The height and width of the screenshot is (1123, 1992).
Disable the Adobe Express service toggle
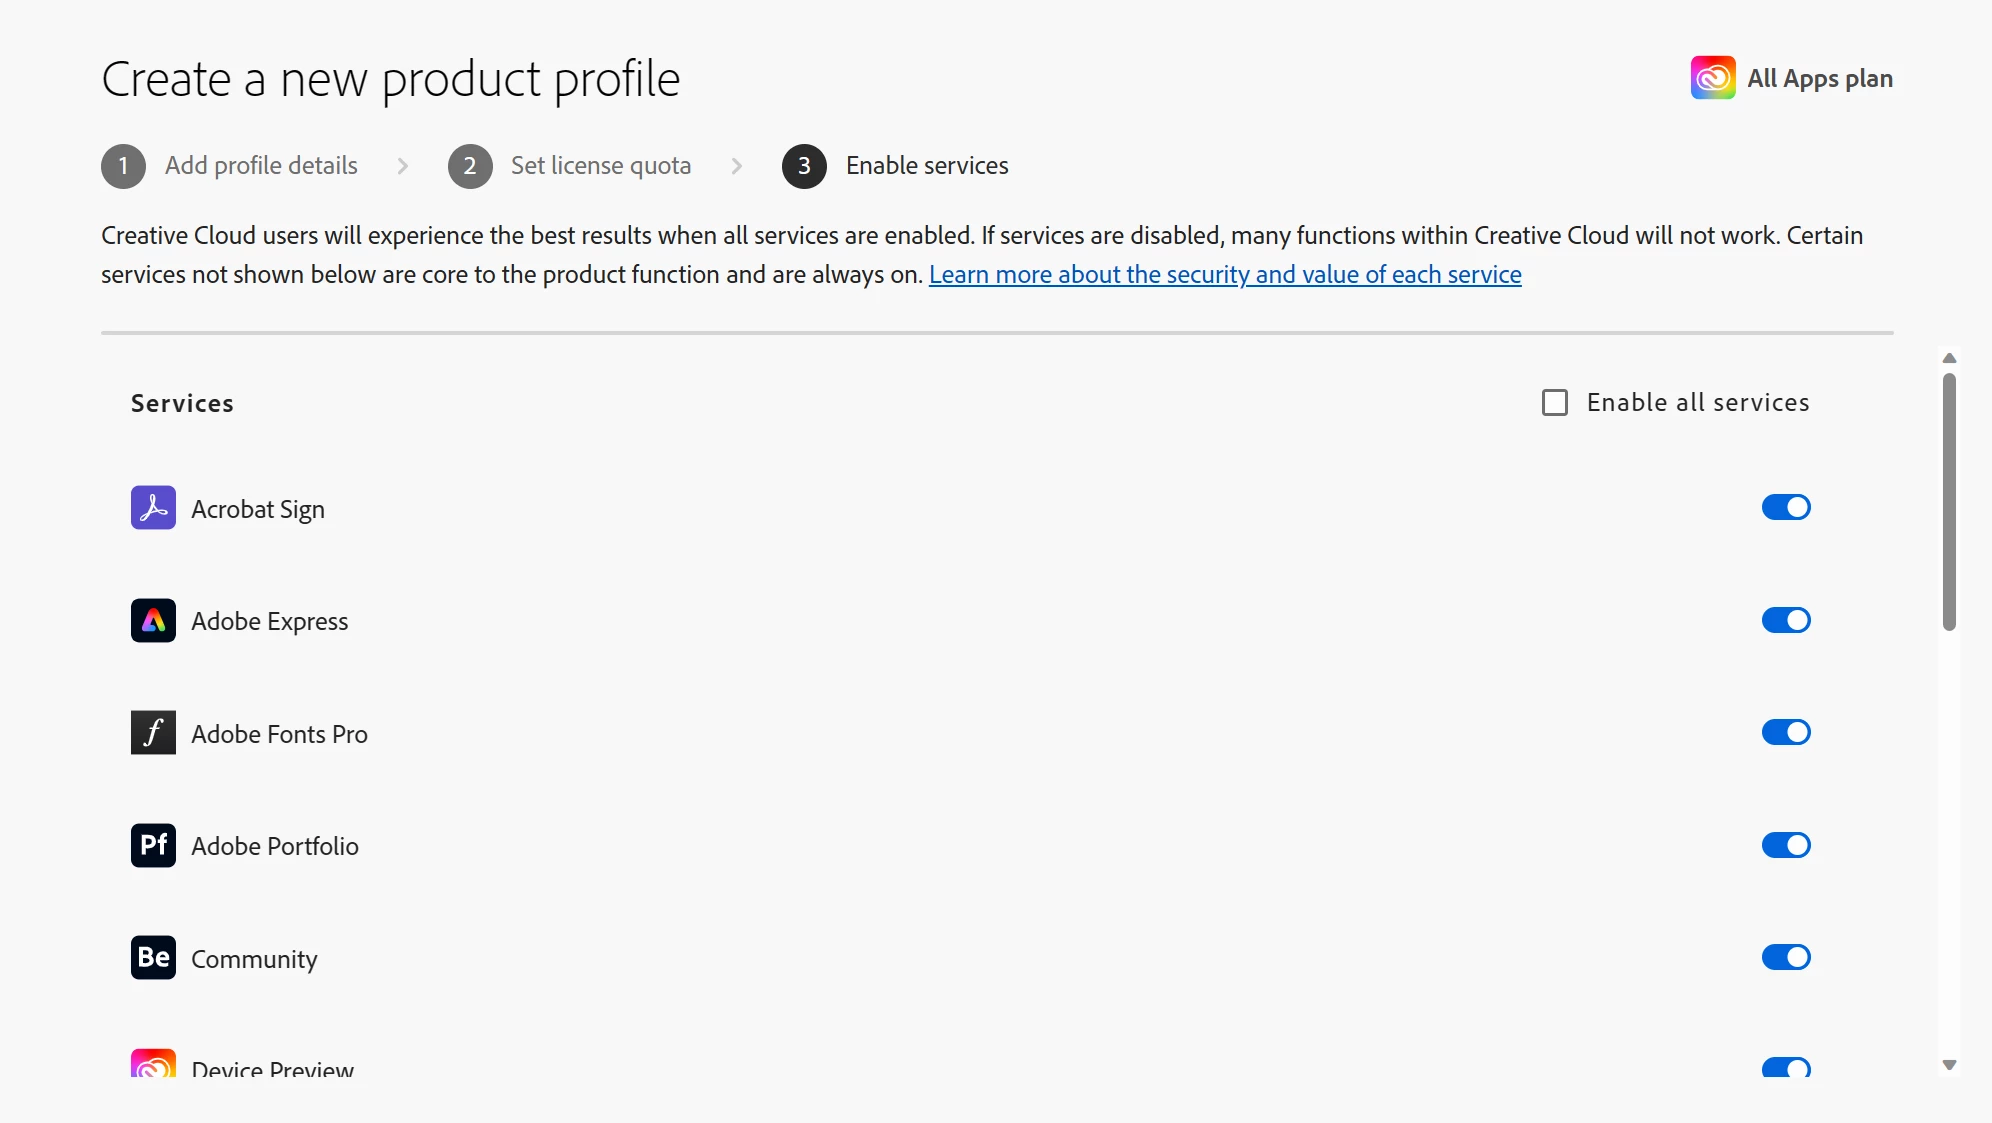click(1786, 621)
